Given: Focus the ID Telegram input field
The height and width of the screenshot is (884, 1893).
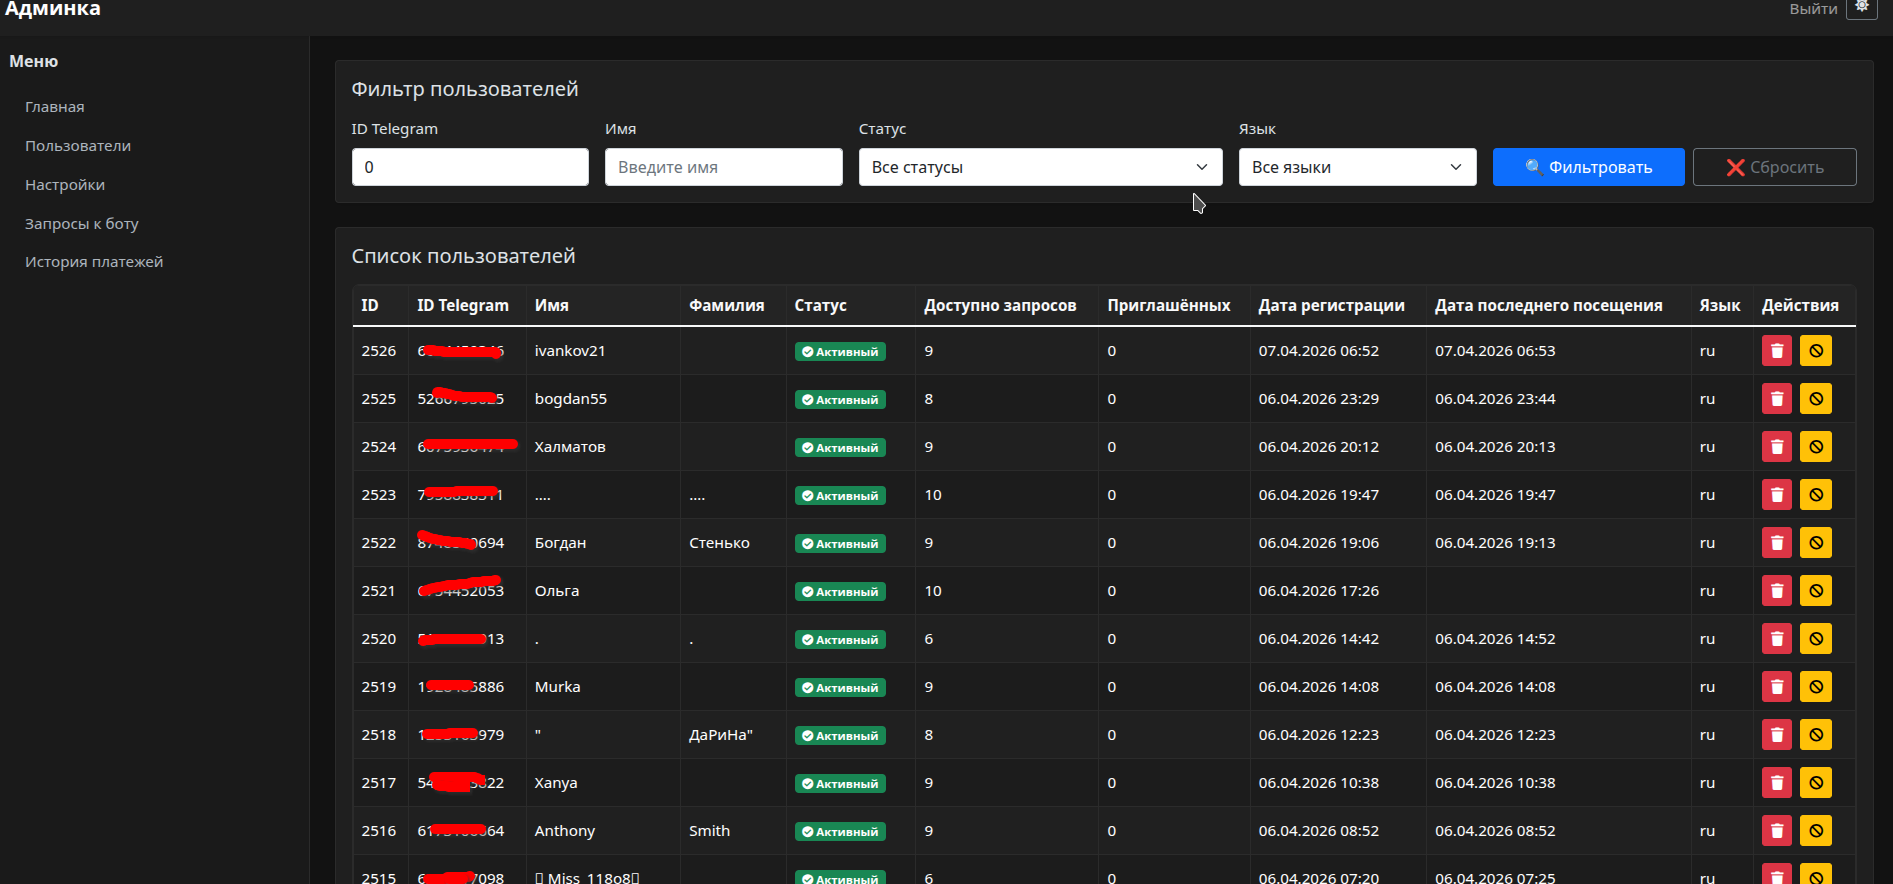Looking at the screenshot, I should [x=470, y=167].
